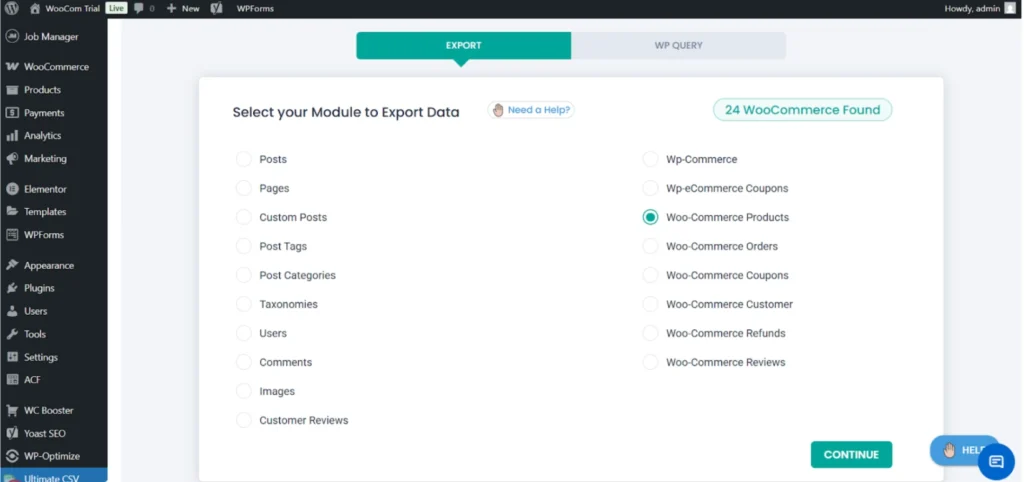
Task: Click the plus icon next to New
Action: coord(171,8)
